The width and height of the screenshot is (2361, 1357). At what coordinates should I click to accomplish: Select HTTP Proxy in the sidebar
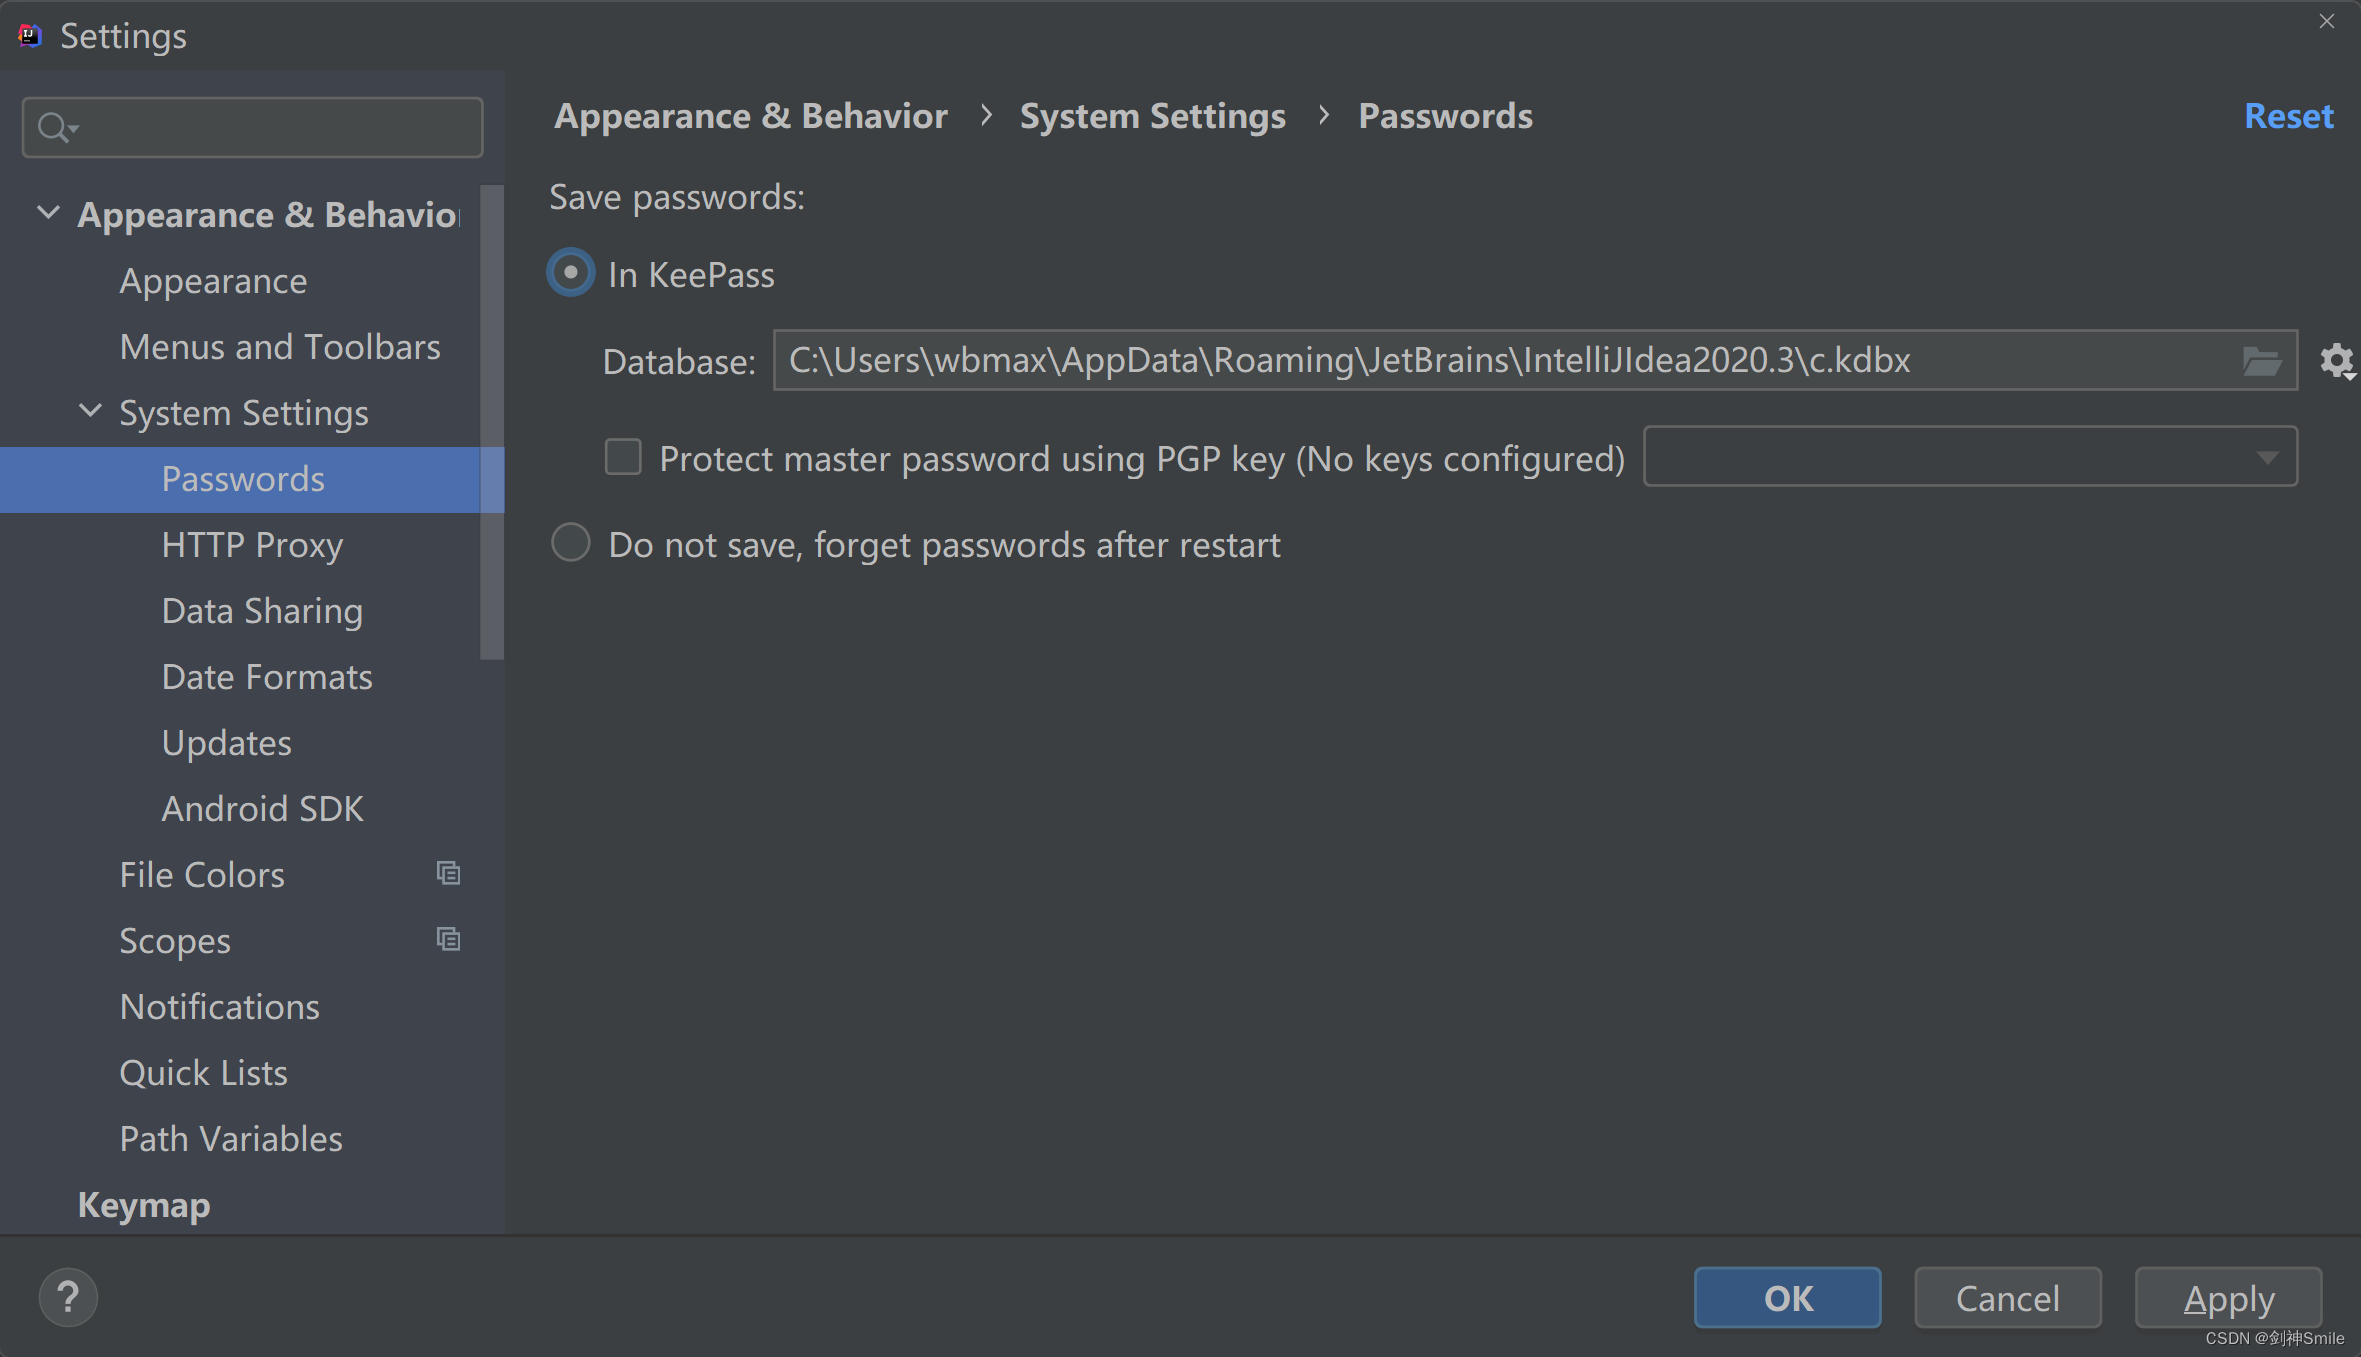pyautogui.click(x=251, y=544)
